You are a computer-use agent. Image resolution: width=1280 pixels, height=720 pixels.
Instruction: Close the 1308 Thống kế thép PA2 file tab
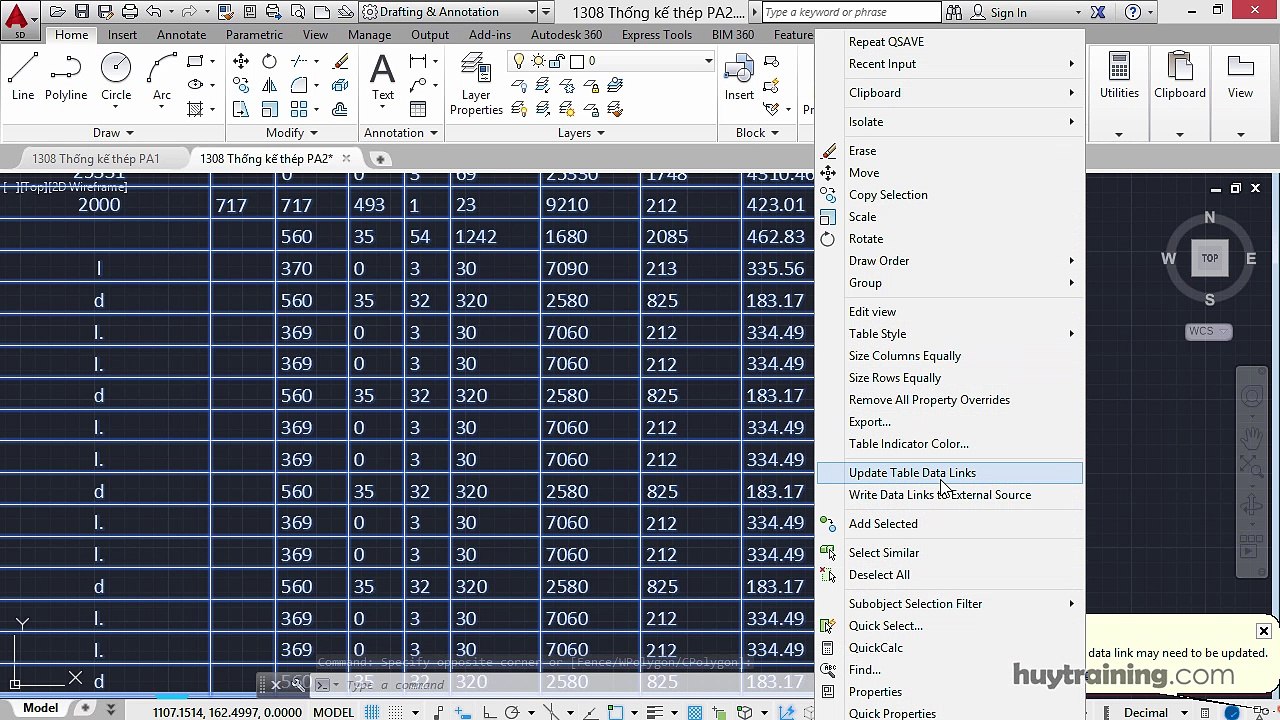(346, 158)
